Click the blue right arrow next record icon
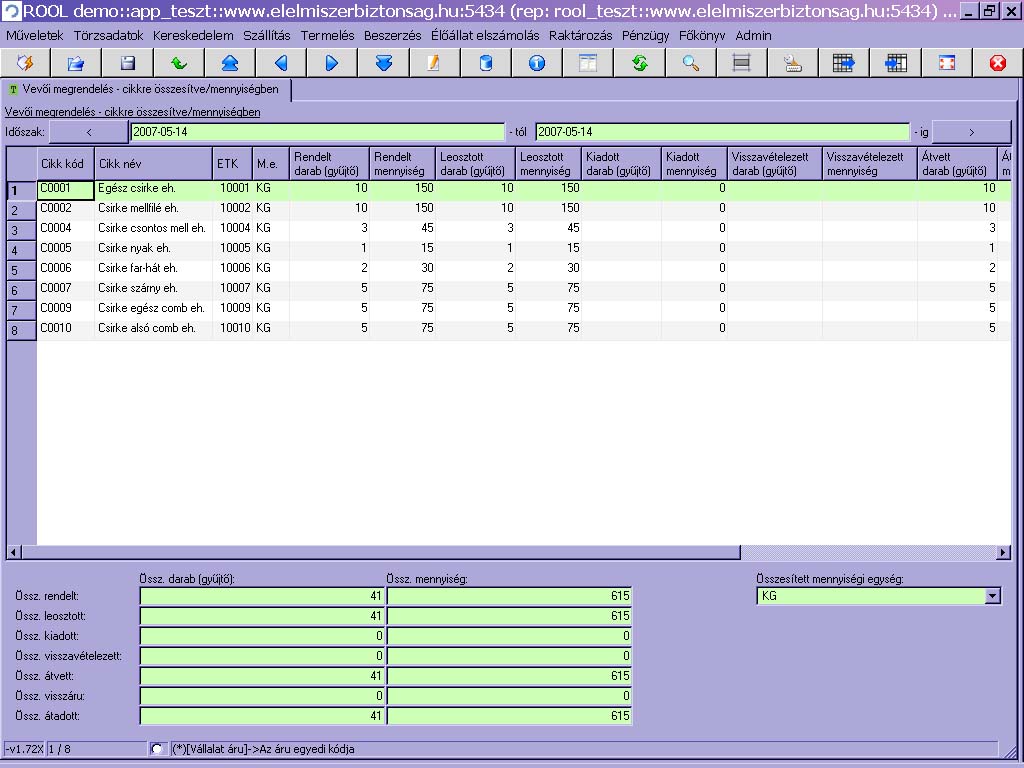The width and height of the screenshot is (1024, 768). 332,63
